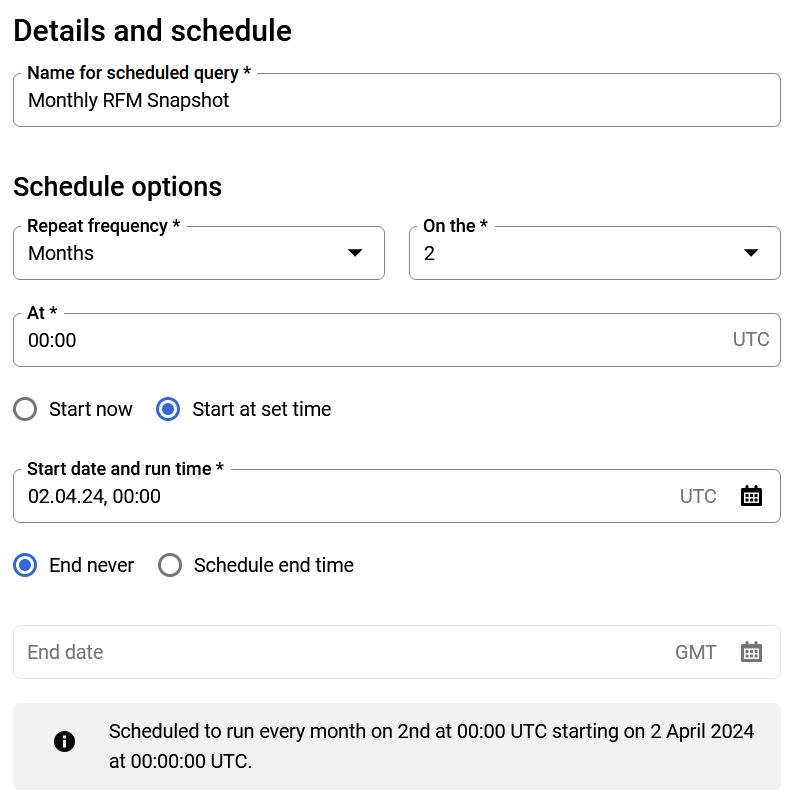801x804 pixels.
Task: Click the schedule summary message text
Action: coord(431,746)
